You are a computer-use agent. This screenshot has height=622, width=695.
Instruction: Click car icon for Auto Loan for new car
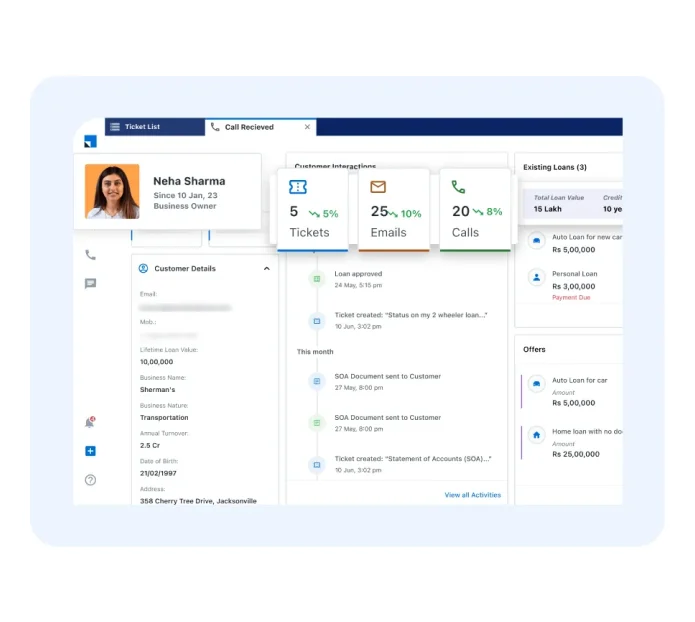click(536, 241)
